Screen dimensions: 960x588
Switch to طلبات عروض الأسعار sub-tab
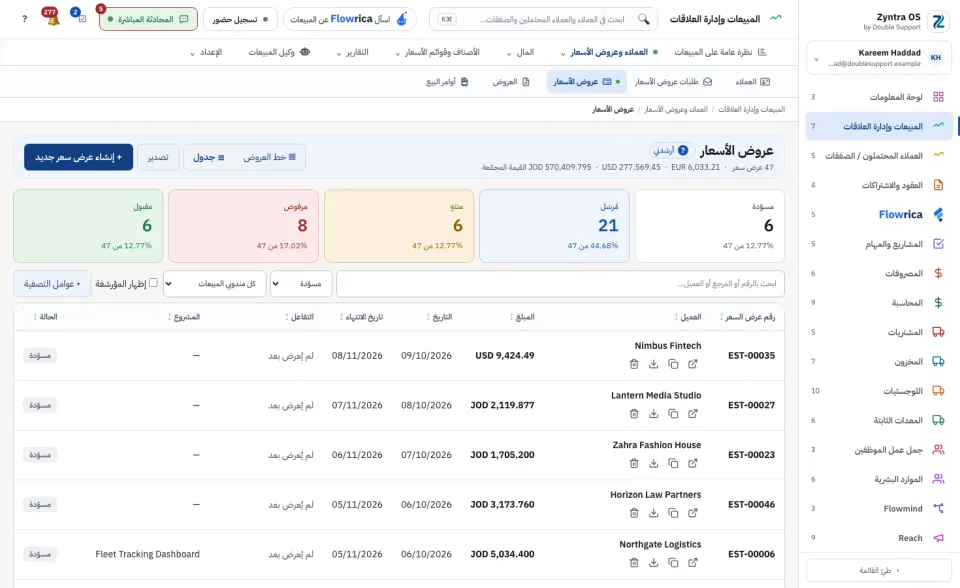coord(673,81)
